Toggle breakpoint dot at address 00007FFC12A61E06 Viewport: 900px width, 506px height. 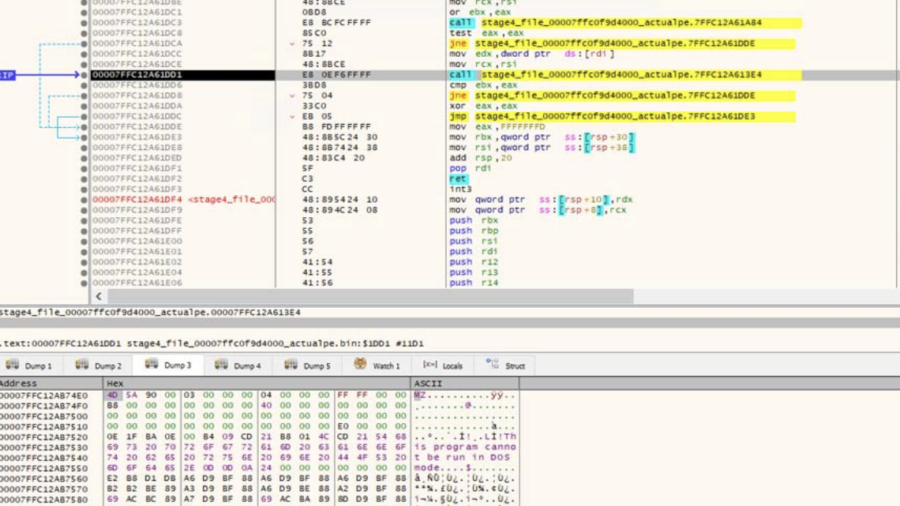[84, 283]
